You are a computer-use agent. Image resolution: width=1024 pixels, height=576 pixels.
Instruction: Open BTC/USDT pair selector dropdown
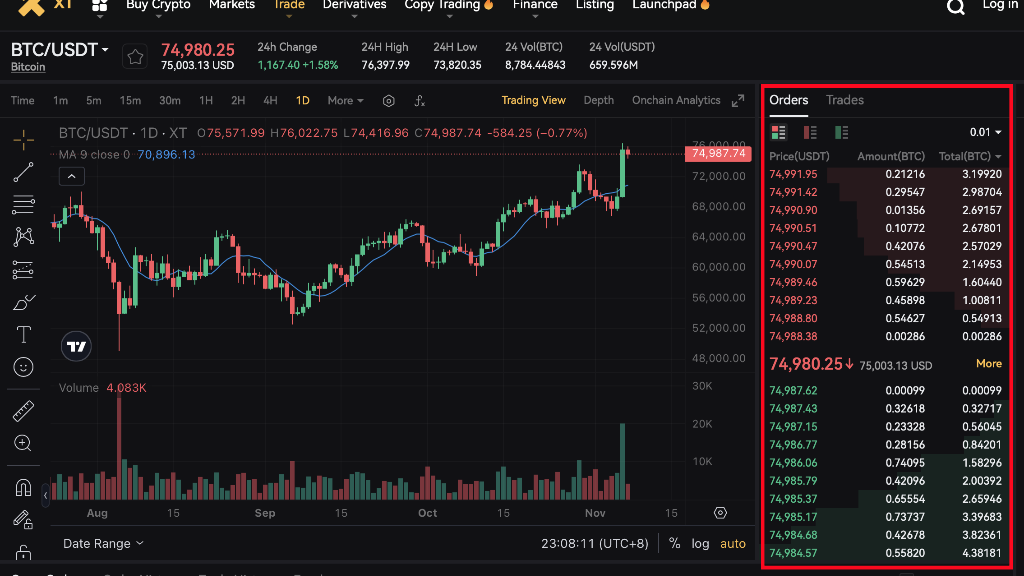(x=59, y=50)
